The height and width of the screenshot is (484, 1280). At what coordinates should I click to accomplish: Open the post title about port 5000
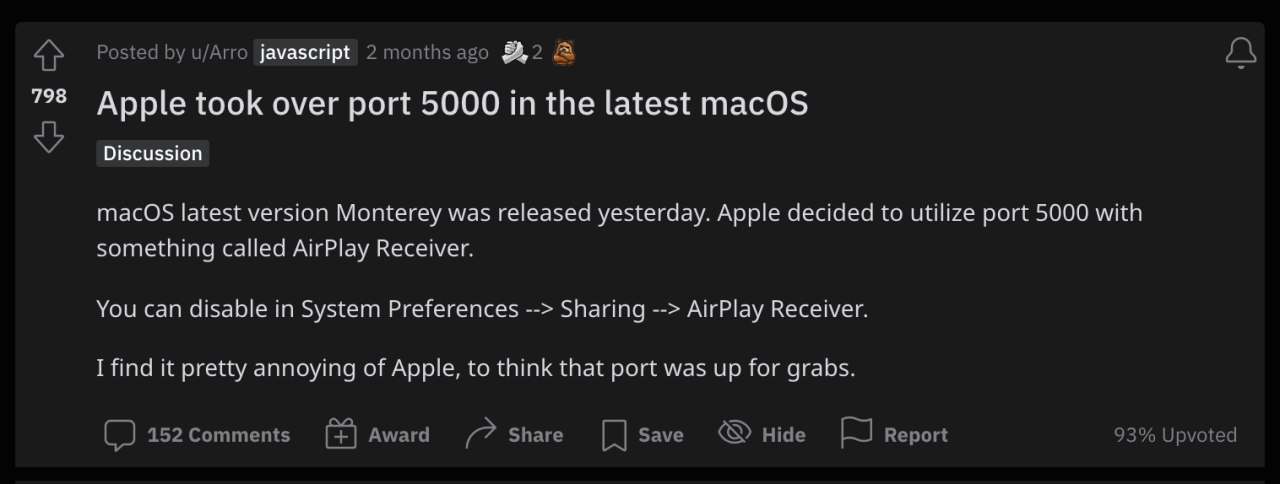452,103
